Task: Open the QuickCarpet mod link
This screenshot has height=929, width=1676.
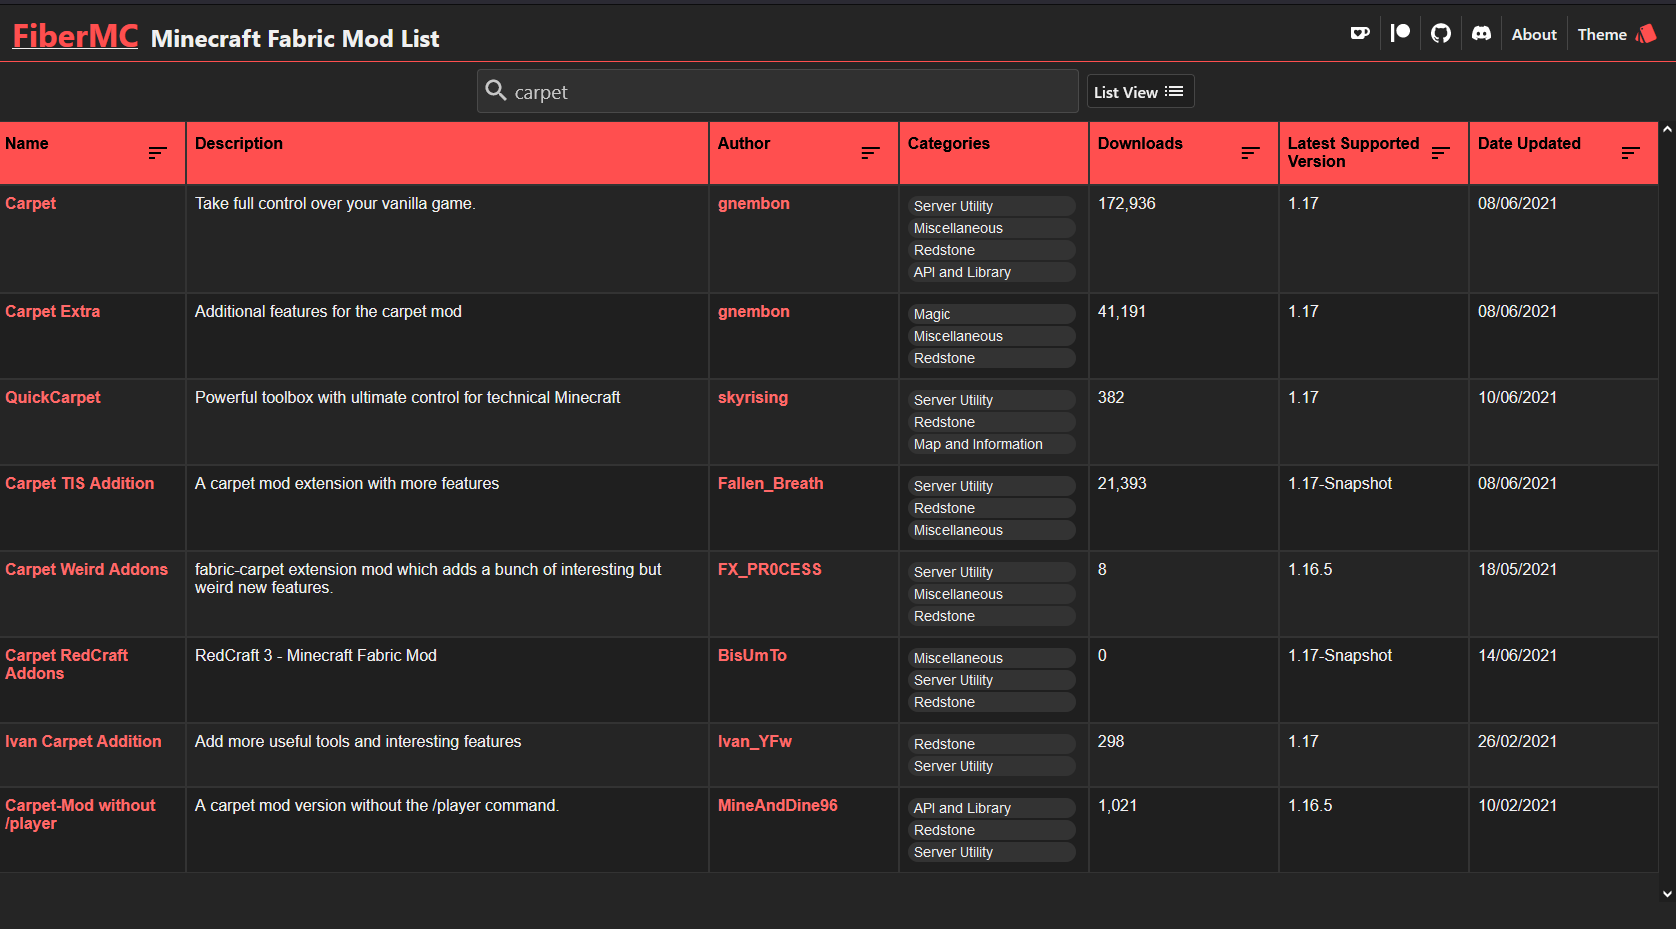Action: point(52,397)
